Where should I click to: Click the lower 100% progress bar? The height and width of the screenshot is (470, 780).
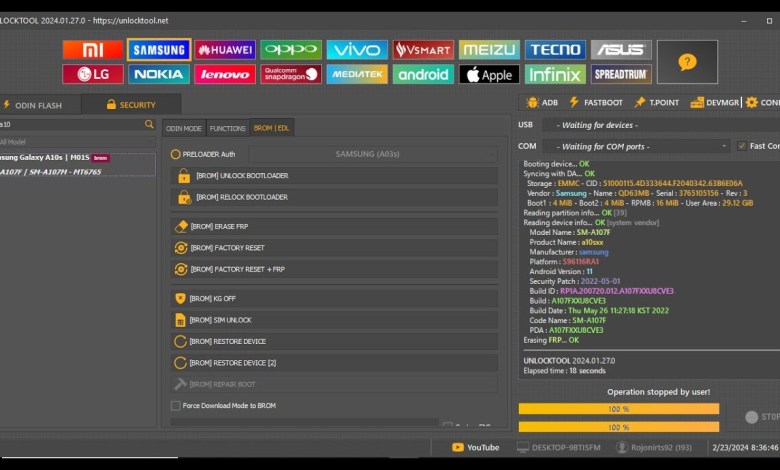[619, 427]
